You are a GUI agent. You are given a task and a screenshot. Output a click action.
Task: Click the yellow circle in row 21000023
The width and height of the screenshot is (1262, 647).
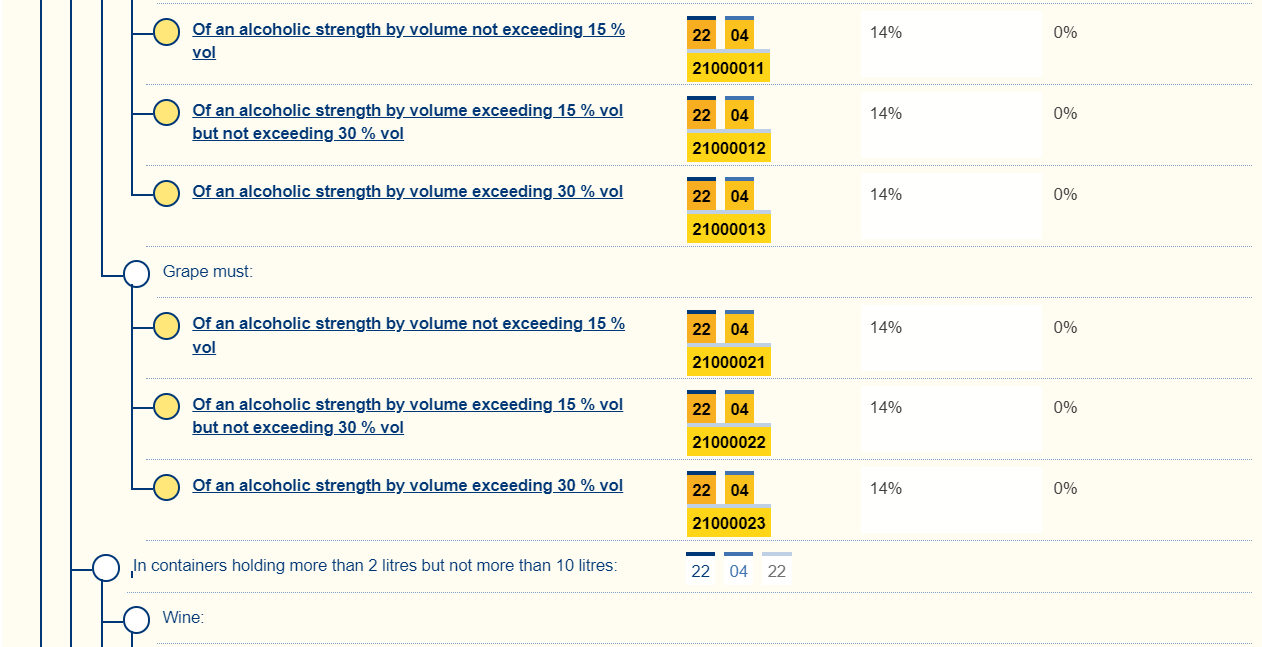167,487
